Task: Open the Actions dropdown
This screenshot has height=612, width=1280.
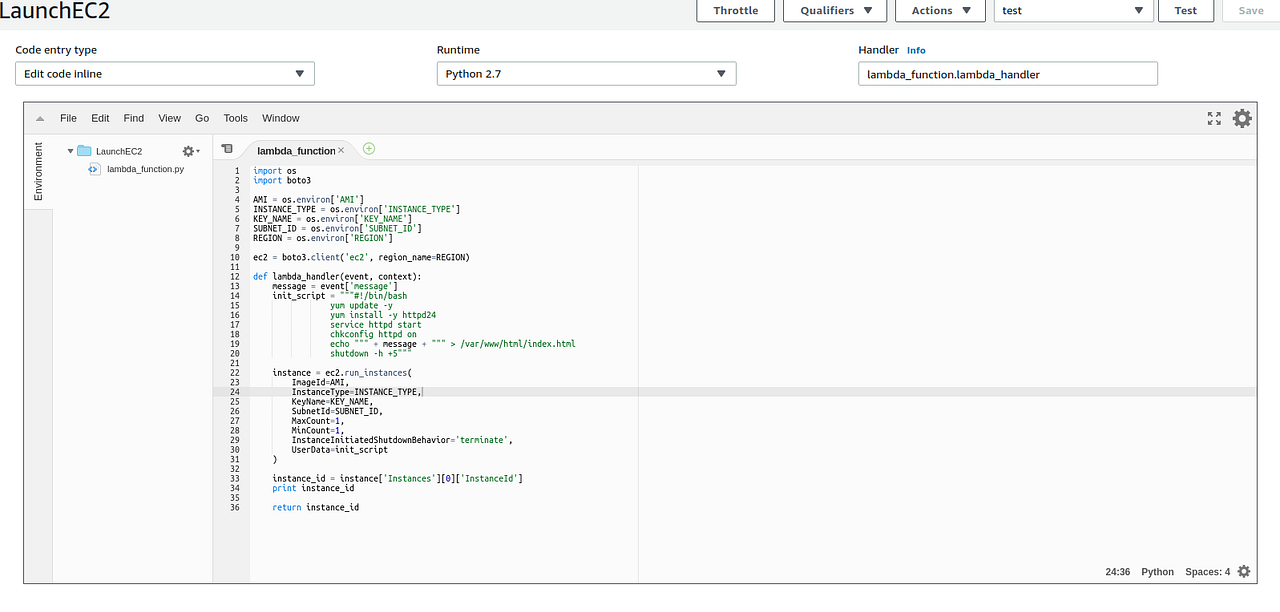Action: pos(939,11)
